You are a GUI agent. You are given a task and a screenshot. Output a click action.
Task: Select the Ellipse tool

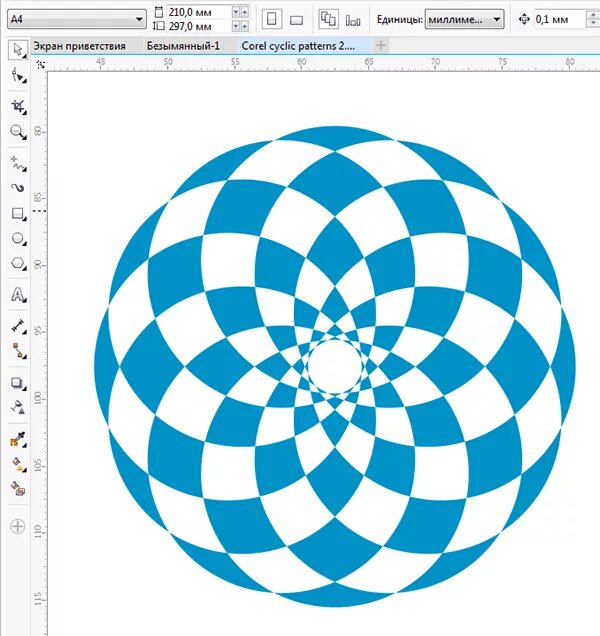18,238
